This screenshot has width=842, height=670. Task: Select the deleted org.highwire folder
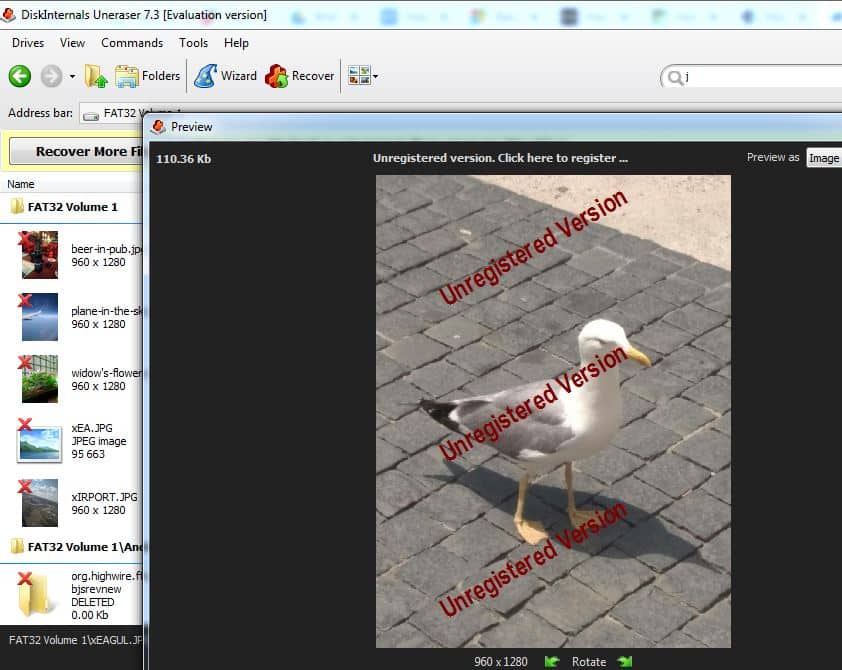[40, 595]
